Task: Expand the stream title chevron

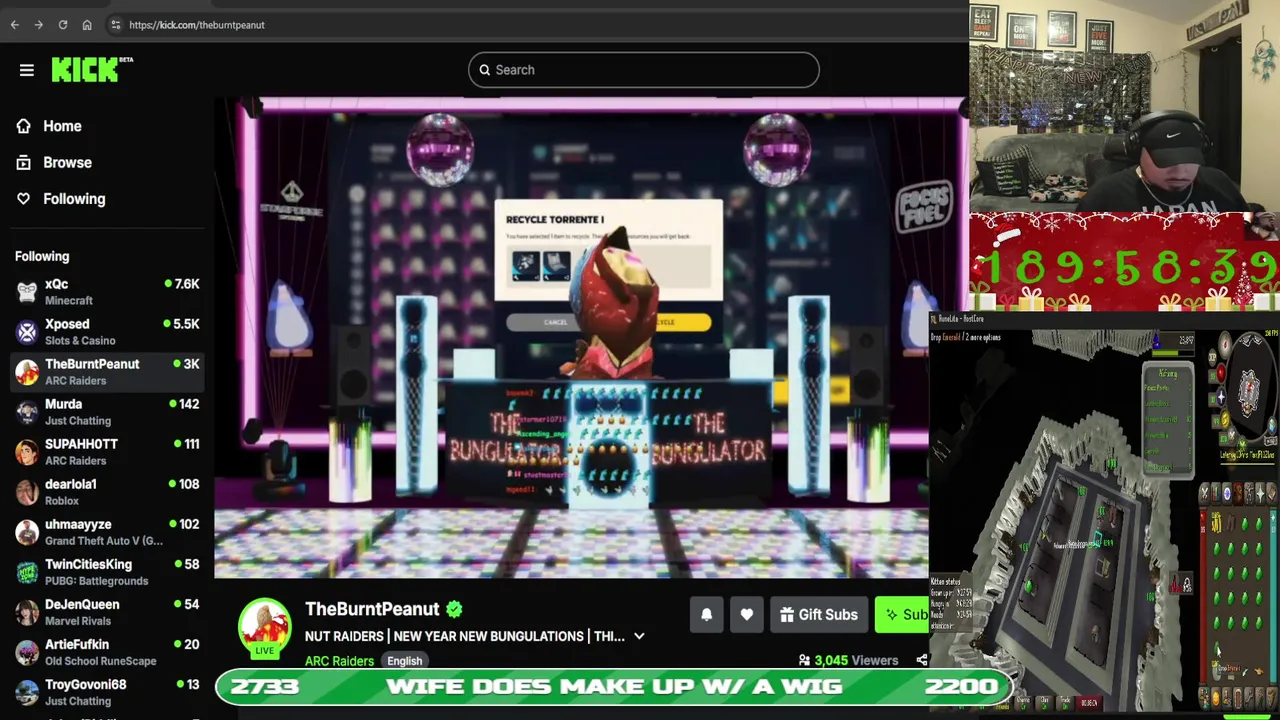Action: (x=639, y=636)
